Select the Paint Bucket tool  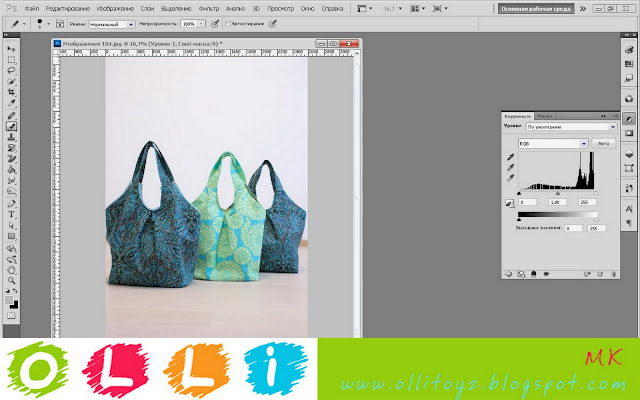[11, 169]
